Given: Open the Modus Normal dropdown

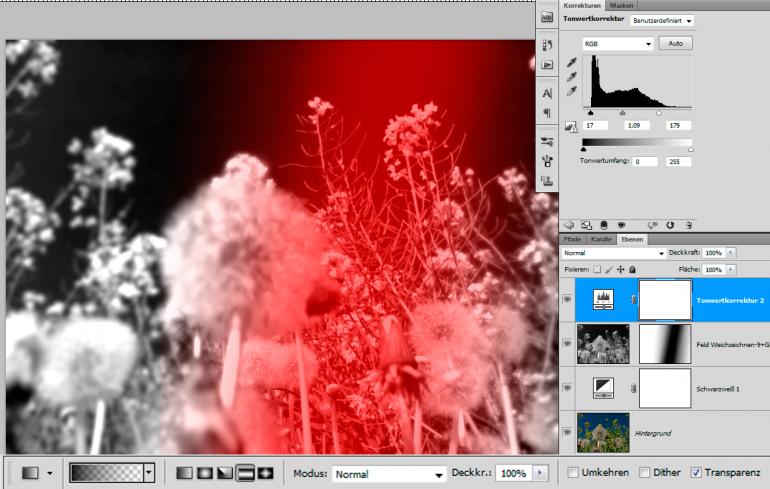Looking at the screenshot, I should click(x=388, y=474).
